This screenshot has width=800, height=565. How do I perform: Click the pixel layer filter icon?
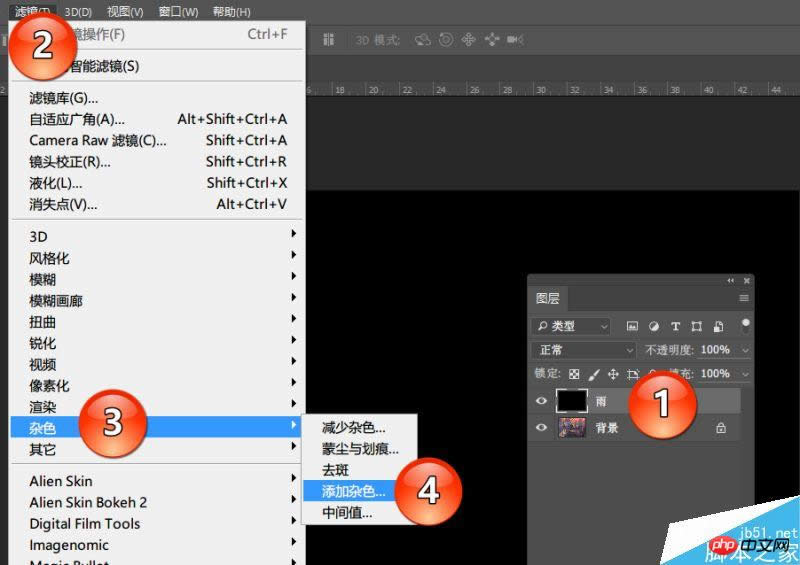click(632, 326)
